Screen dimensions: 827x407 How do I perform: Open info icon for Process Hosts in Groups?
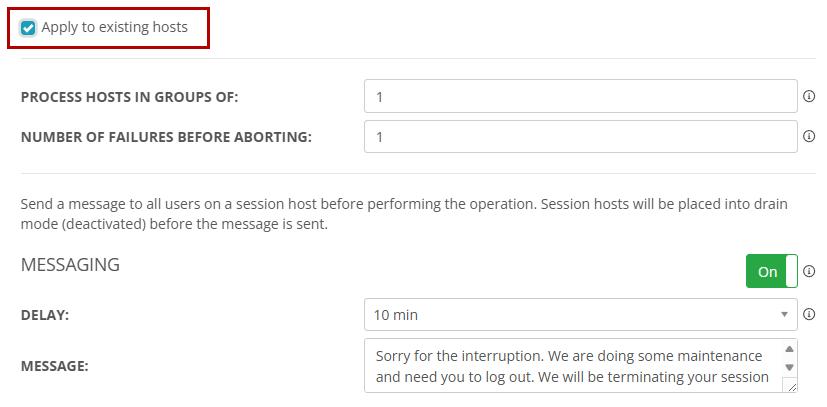pyautogui.click(x=809, y=97)
